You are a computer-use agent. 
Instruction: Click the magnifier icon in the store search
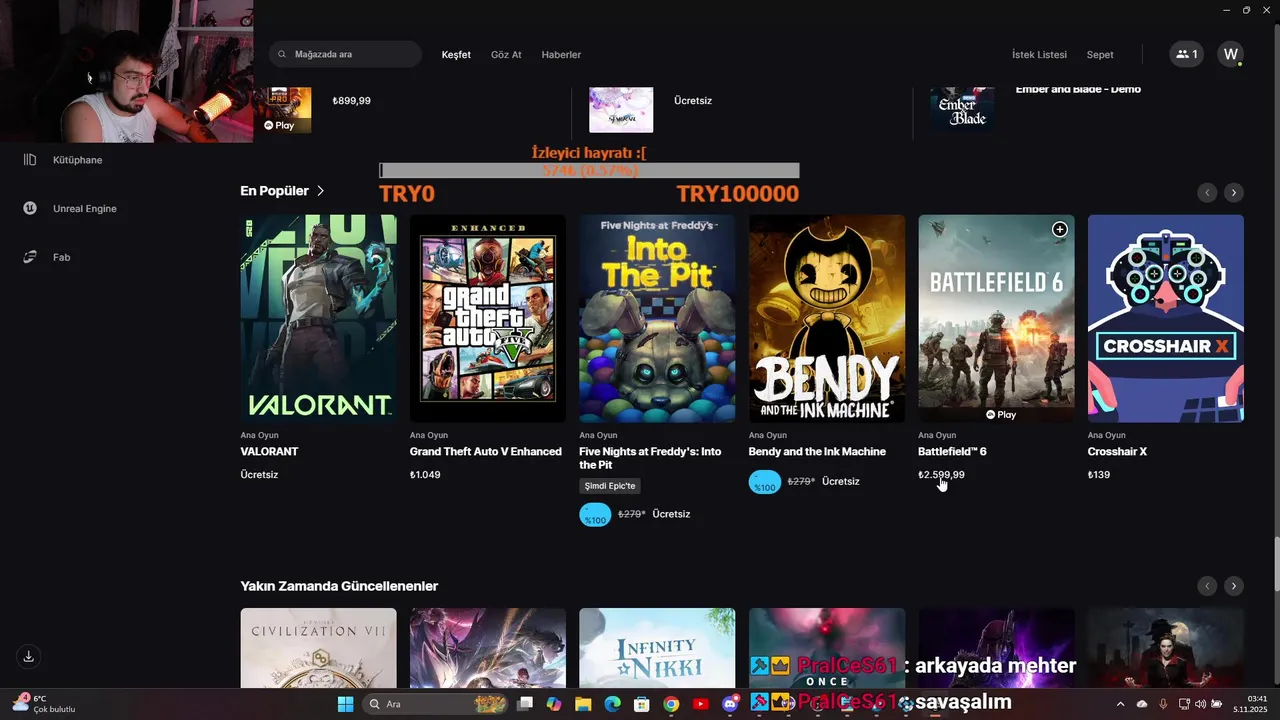283,54
